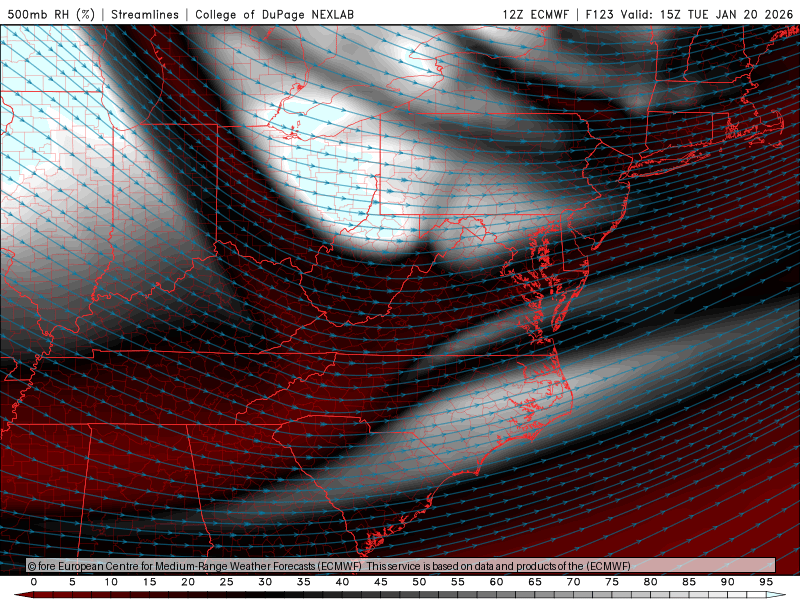Select the "Streamlines" label in the header

click(145, 14)
